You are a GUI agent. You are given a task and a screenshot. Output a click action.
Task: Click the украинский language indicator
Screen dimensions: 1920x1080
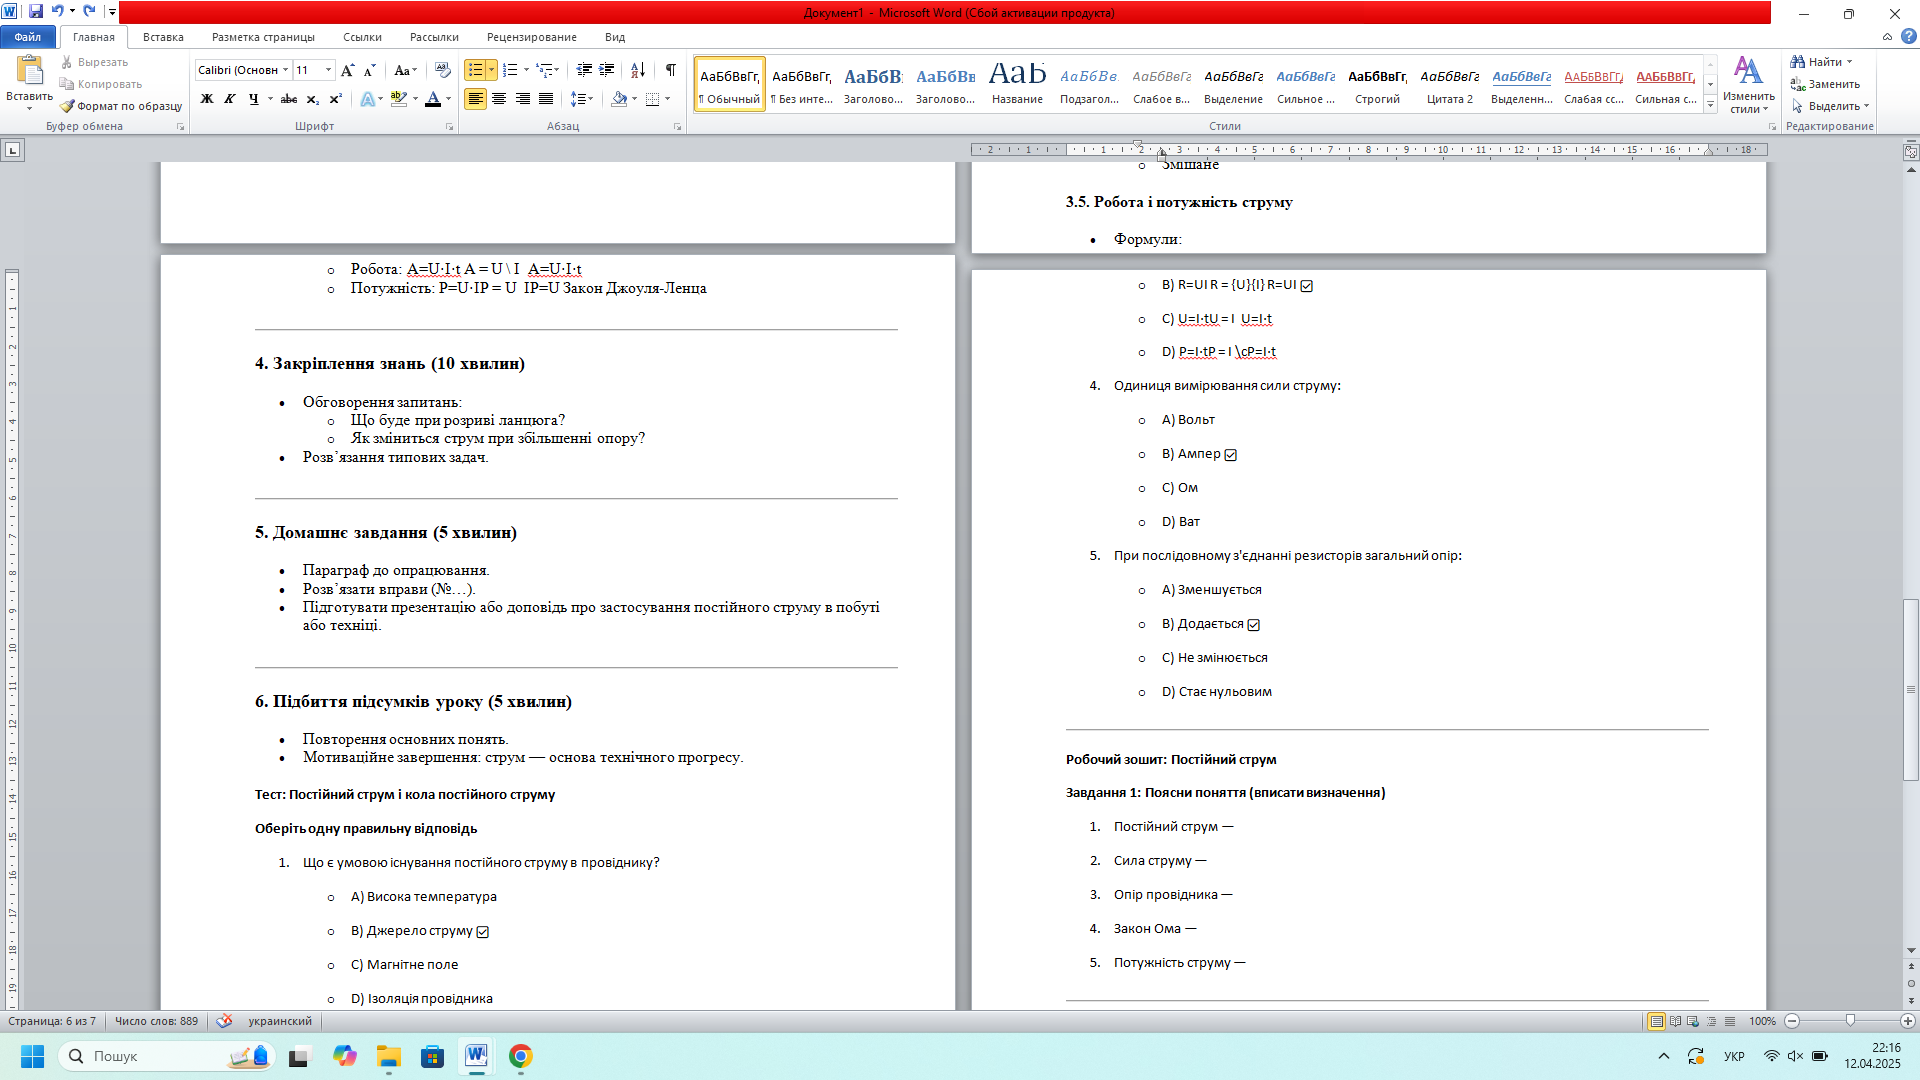(280, 1021)
